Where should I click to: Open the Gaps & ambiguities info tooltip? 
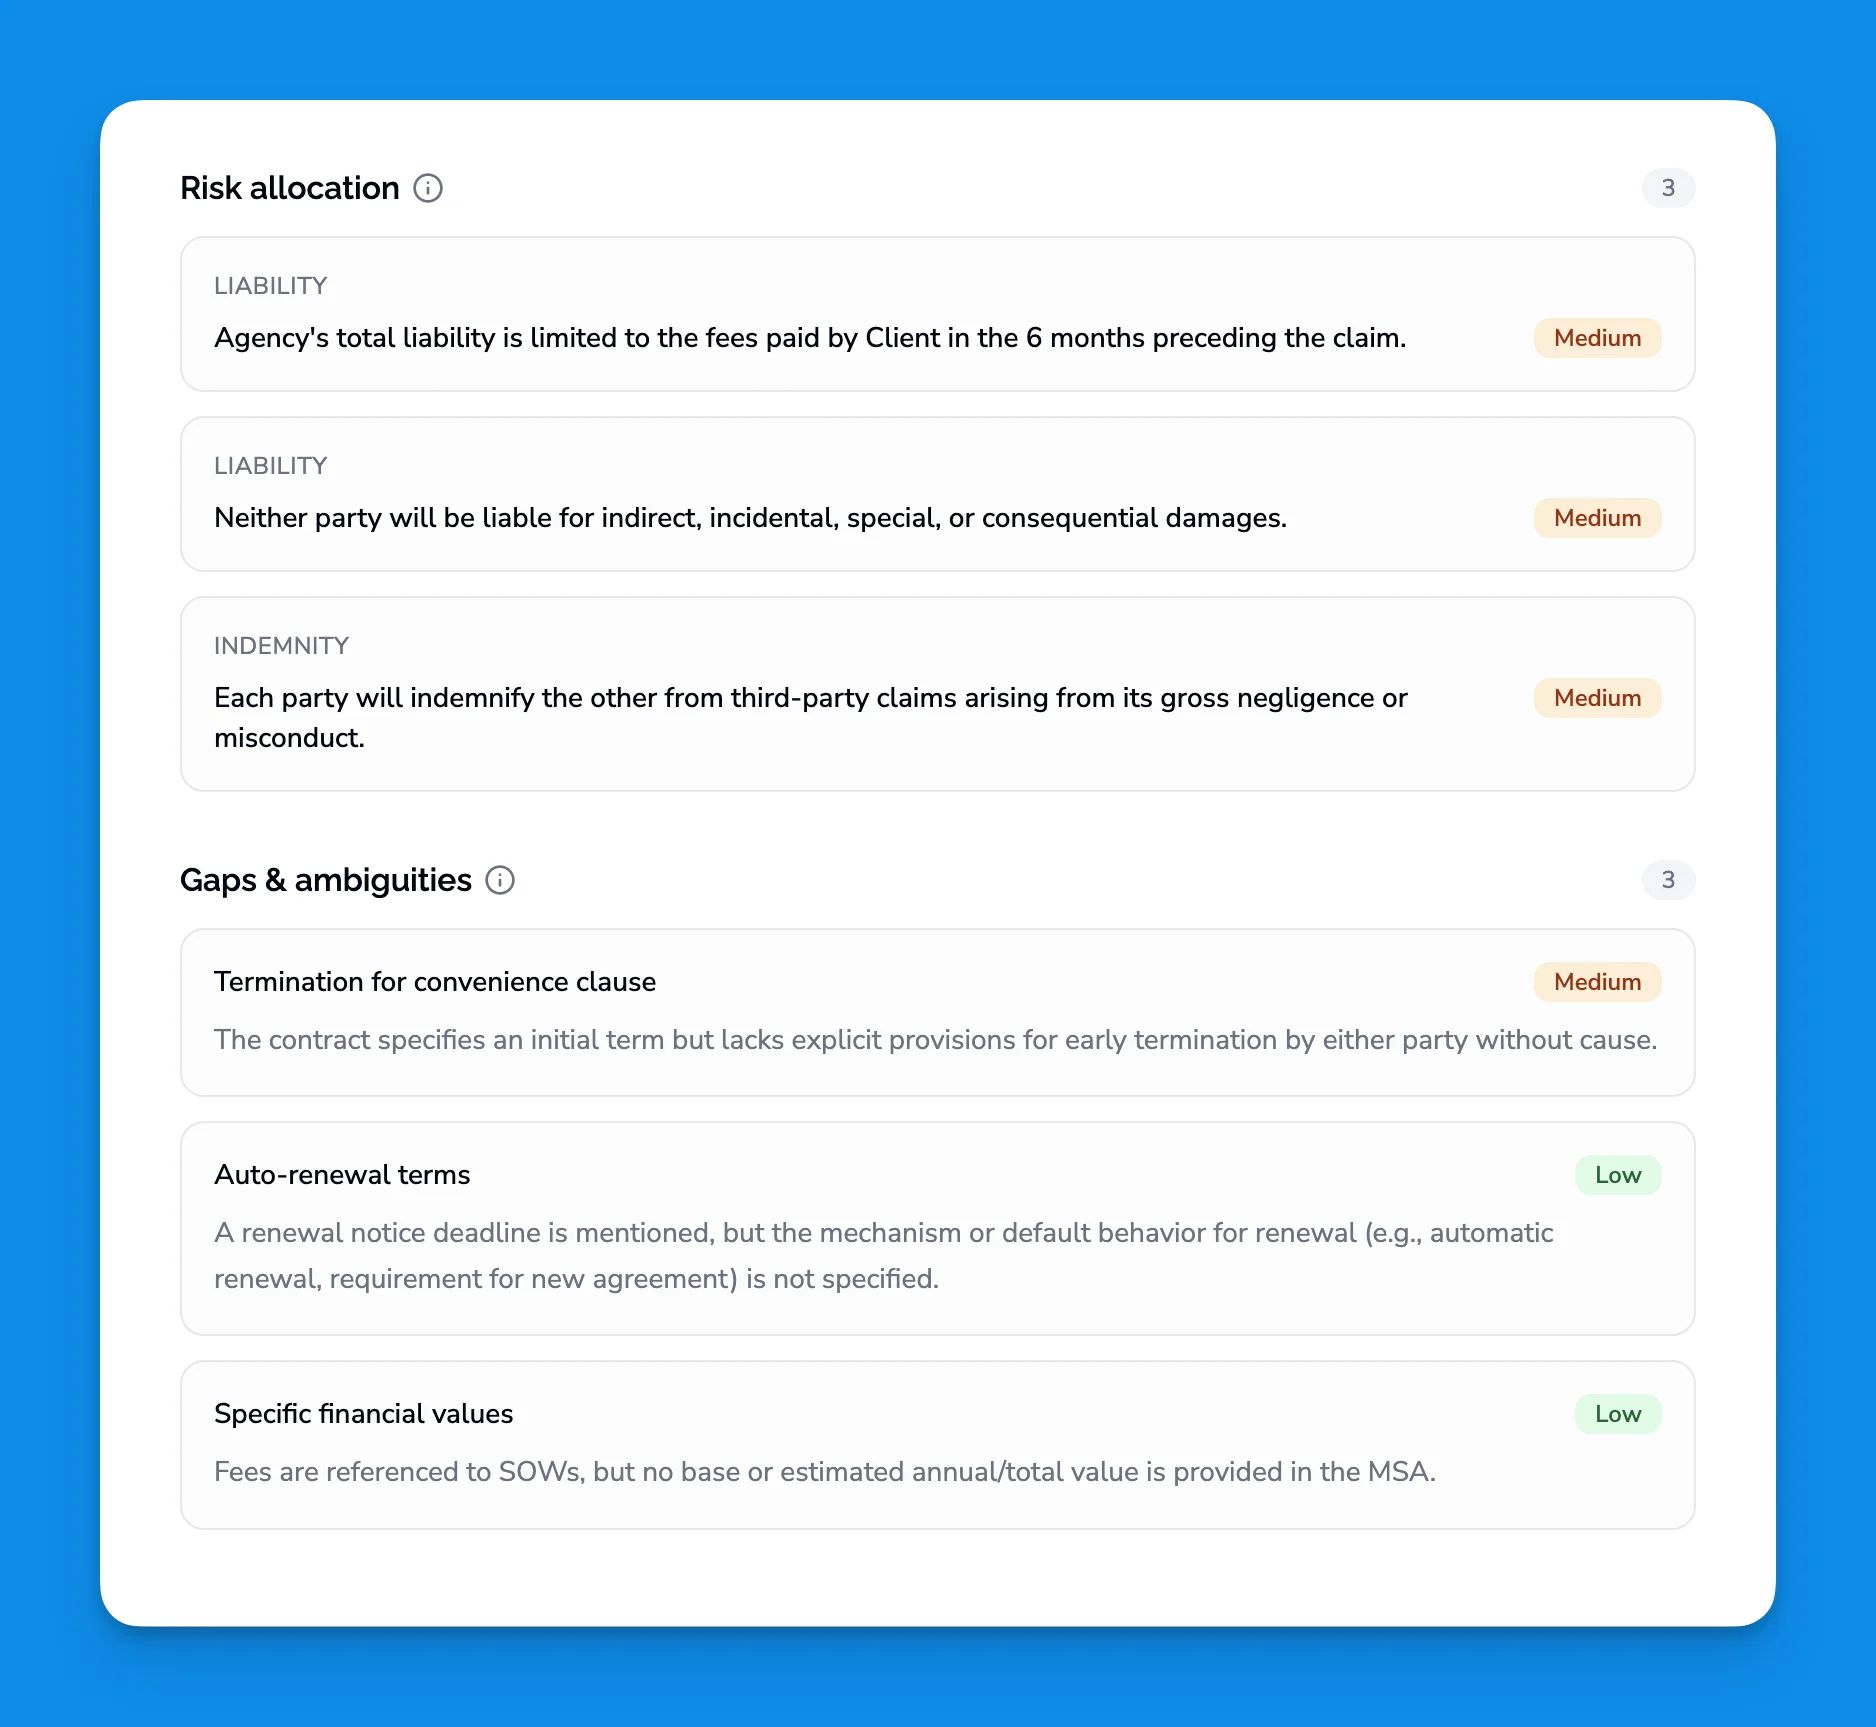tap(500, 880)
